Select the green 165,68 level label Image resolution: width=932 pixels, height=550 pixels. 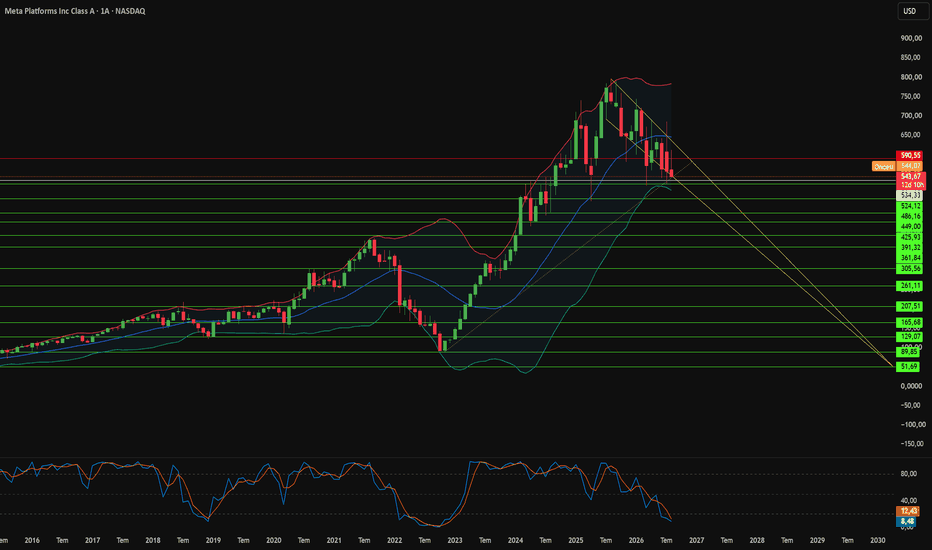point(910,322)
